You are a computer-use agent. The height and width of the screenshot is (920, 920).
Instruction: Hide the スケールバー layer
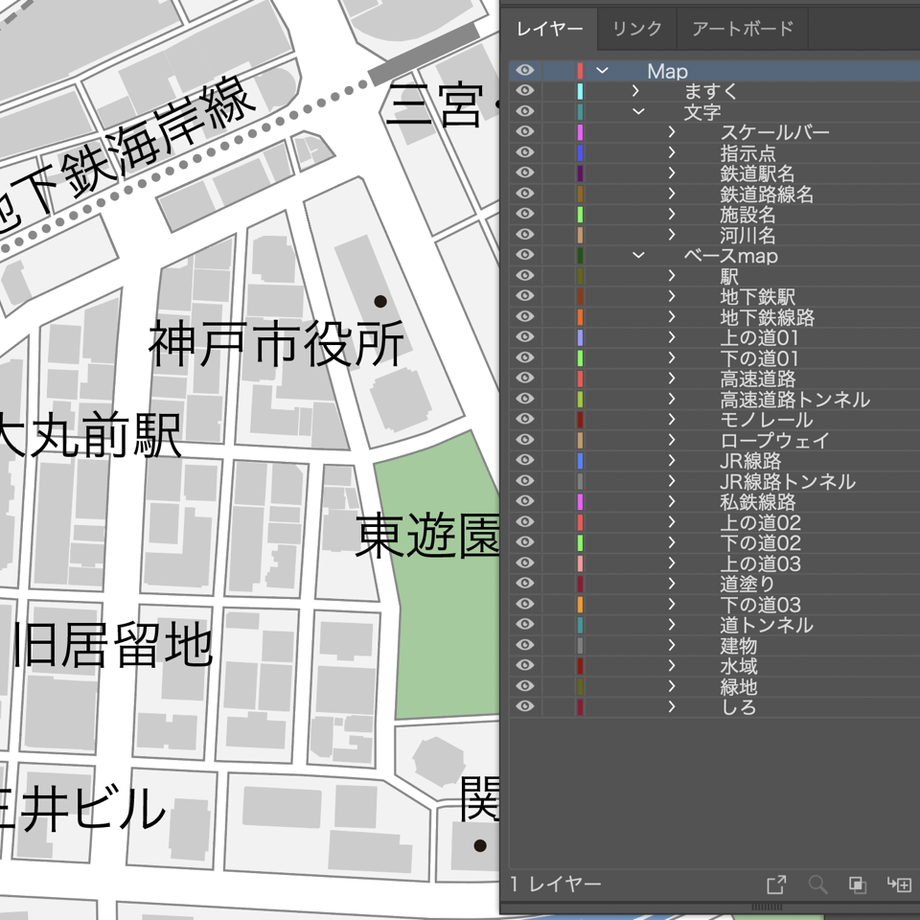click(x=525, y=132)
